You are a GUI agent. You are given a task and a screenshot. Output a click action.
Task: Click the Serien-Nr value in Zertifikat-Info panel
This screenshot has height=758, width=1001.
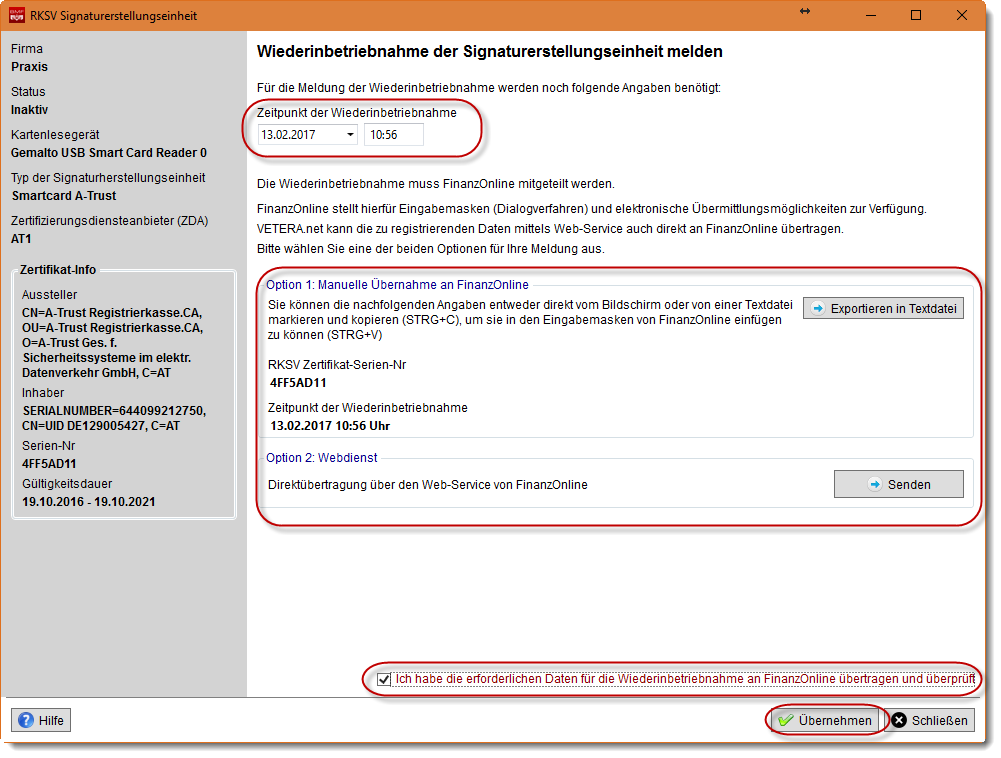coord(50,464)
